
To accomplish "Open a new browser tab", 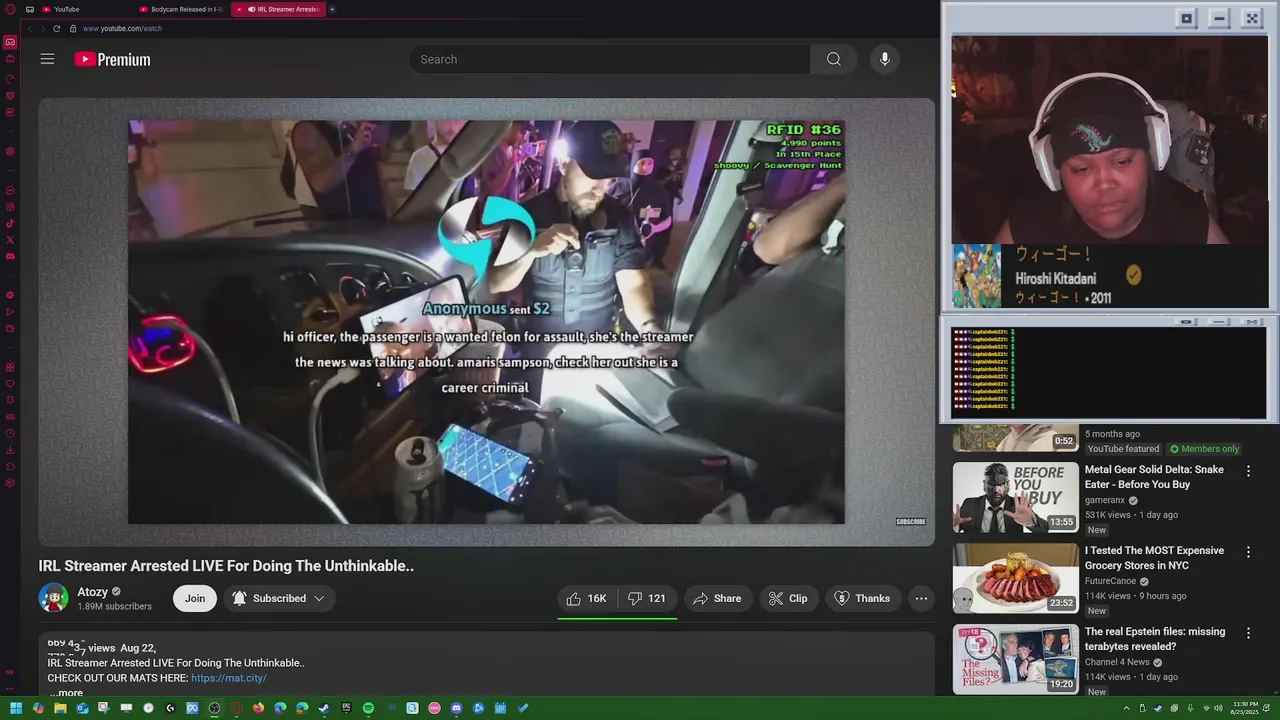I will 332,9.
